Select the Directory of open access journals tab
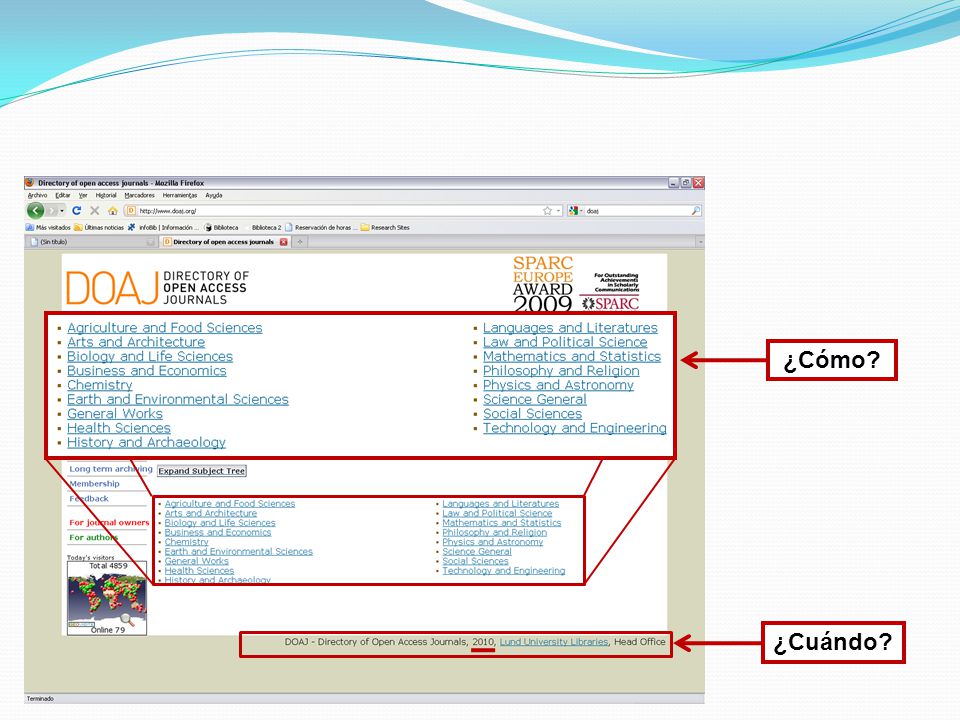 click(x=225, y=242)
